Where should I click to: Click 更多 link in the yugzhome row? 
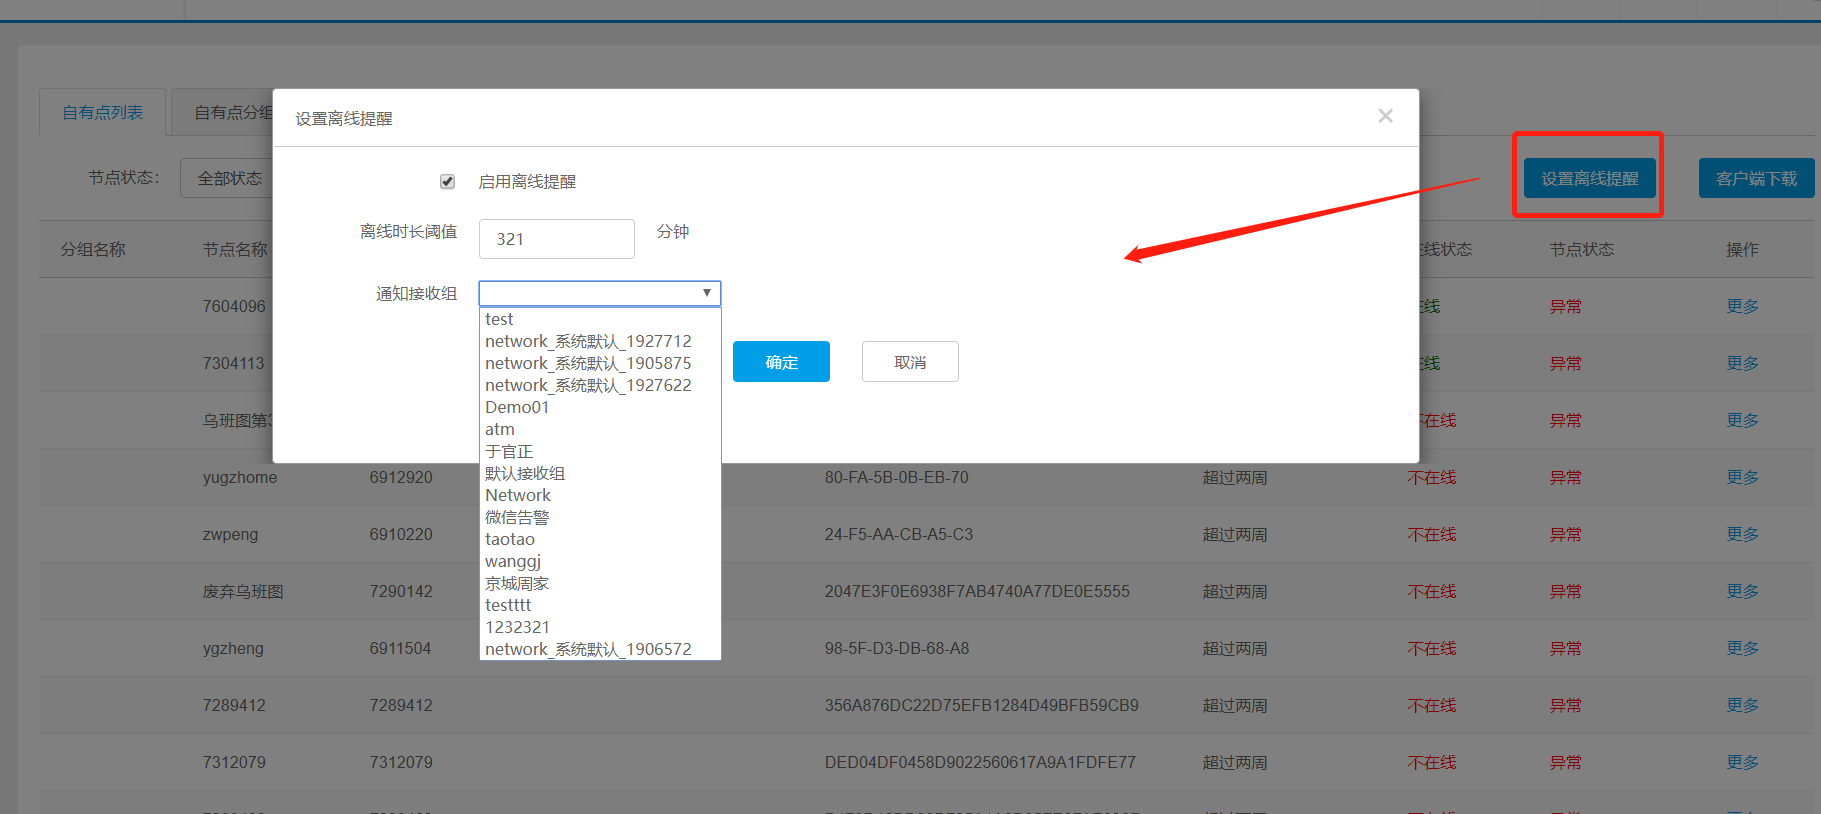pos(1742,478)
